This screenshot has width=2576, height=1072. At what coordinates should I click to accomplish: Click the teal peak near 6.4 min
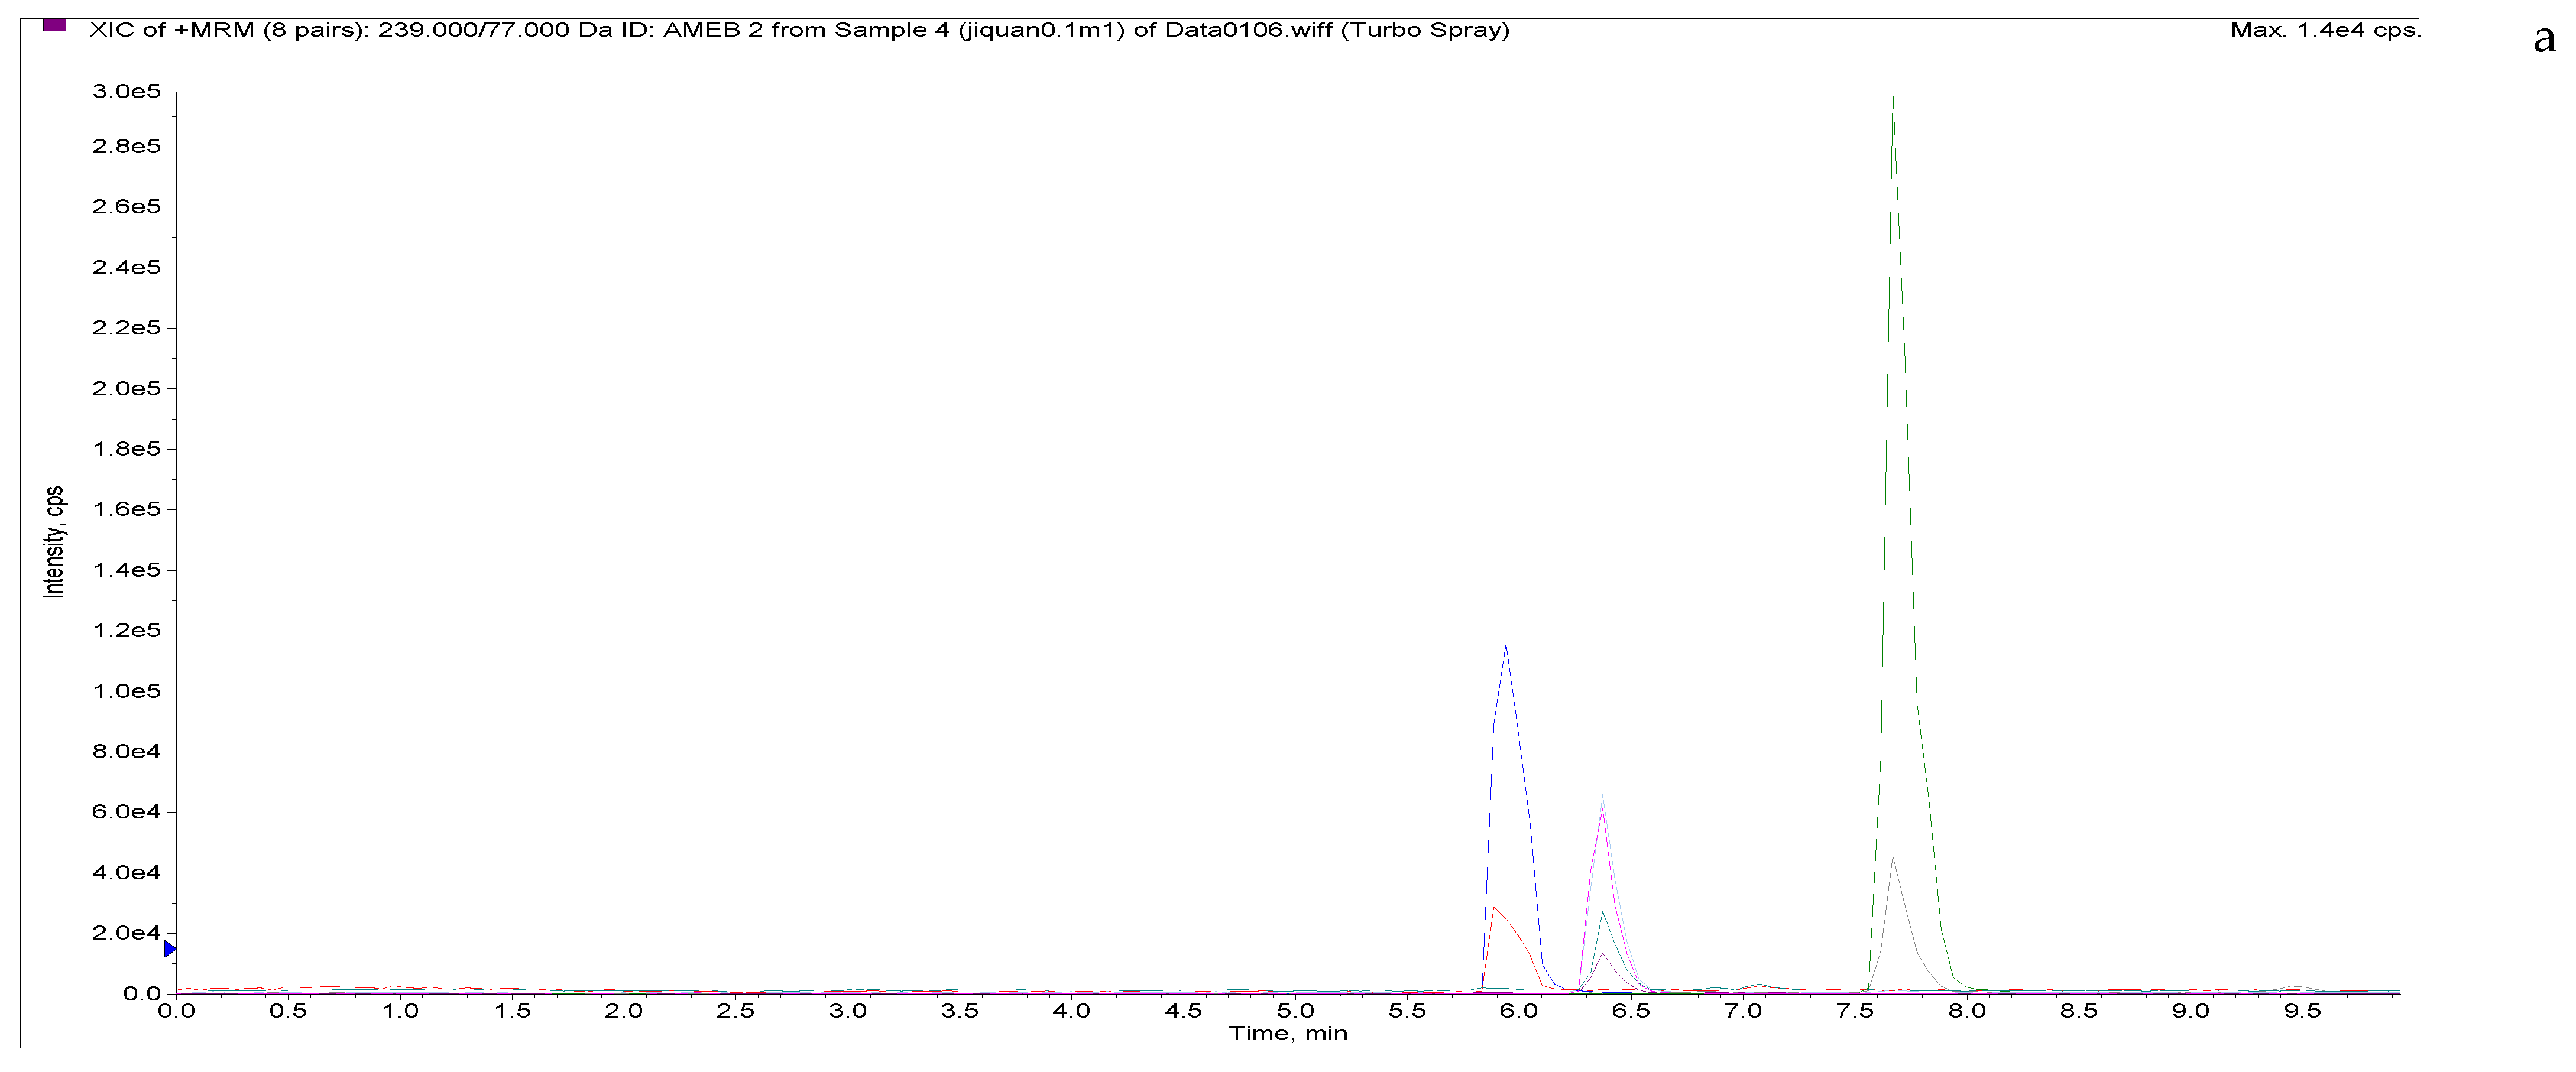coord(1603,913)
